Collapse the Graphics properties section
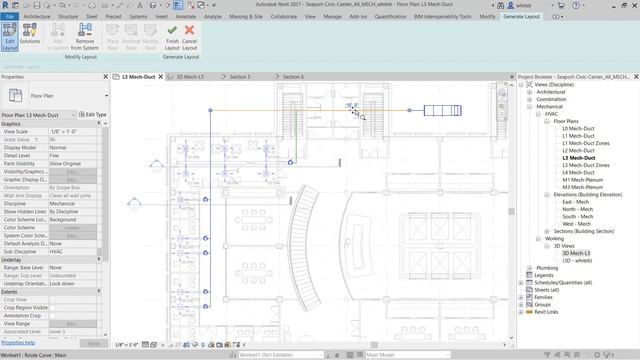Viewport: 640px width, 360px height. pyautogui.click(x=98, y=124)
